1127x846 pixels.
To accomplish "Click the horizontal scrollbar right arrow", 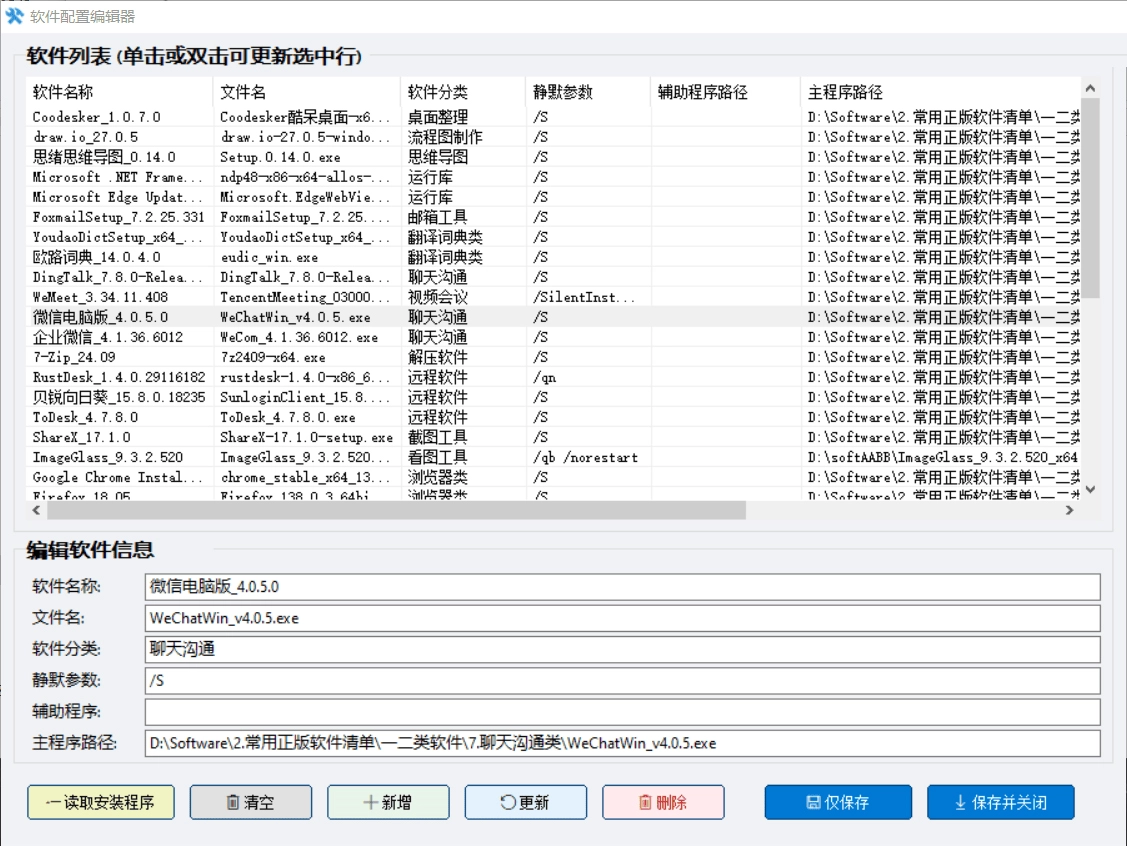I will point(1070,510).
